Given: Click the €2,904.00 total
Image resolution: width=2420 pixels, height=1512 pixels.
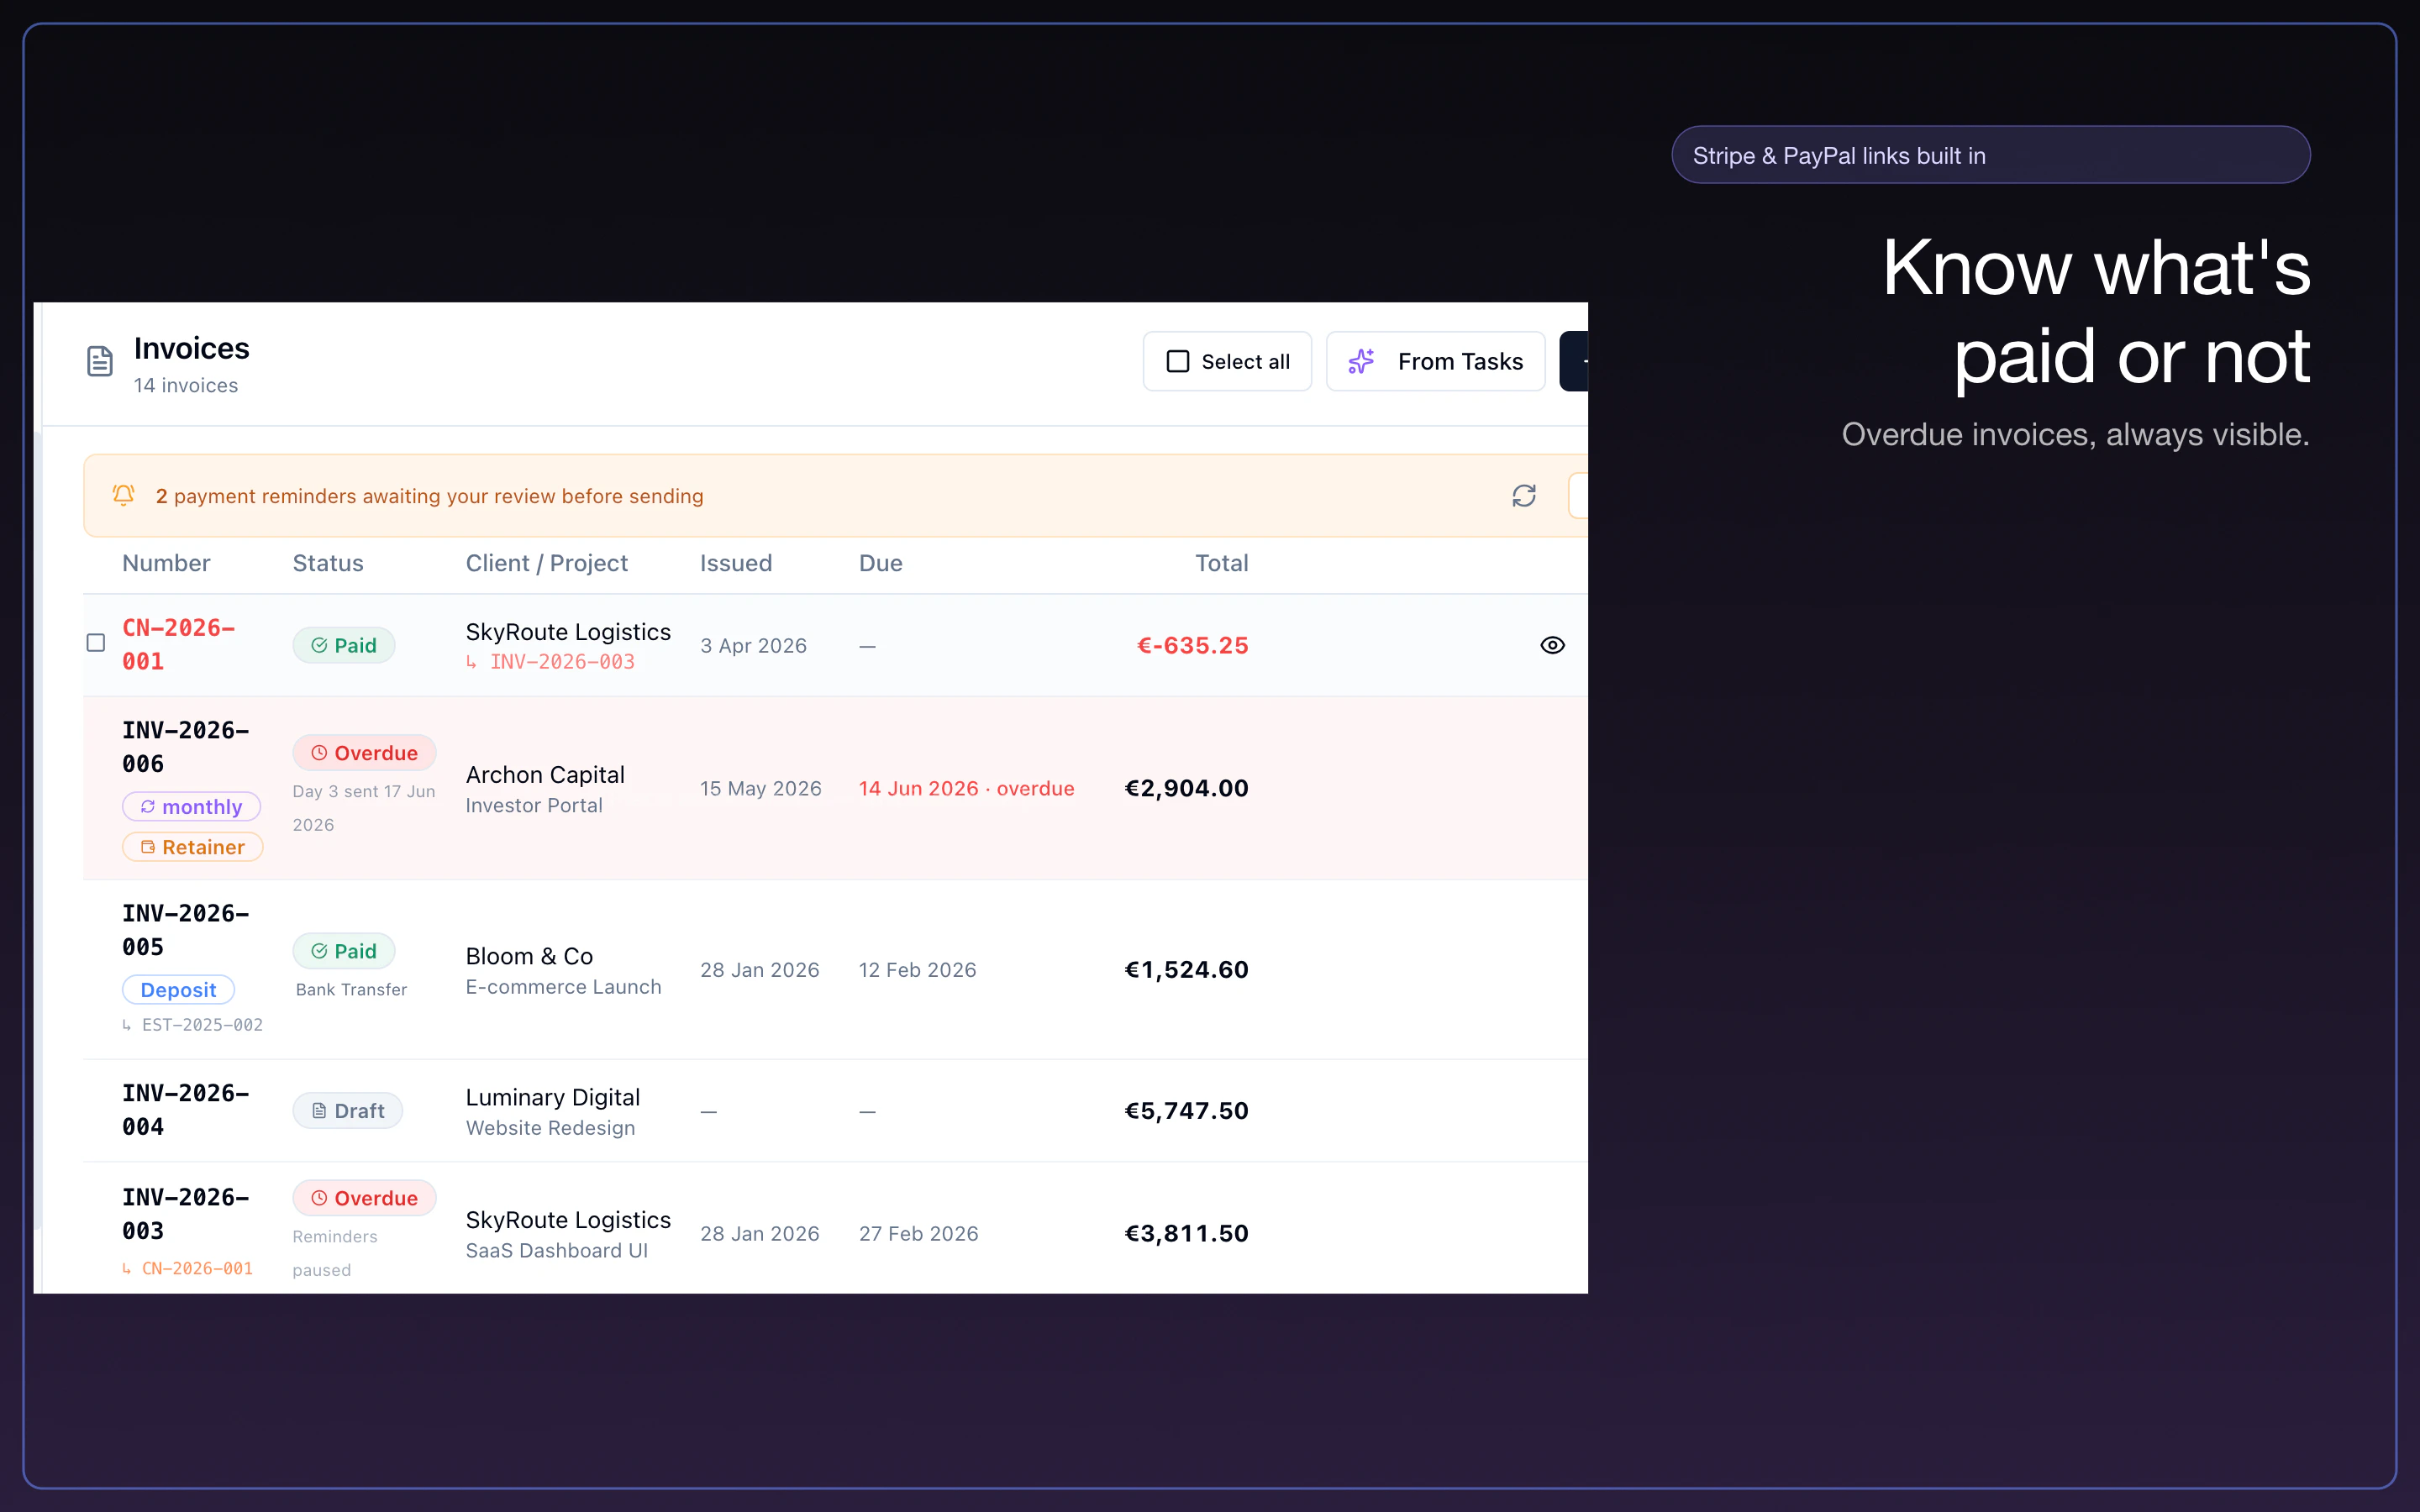Looking at the screenshot, I should pyautogui.click(x=1186, y=788).
